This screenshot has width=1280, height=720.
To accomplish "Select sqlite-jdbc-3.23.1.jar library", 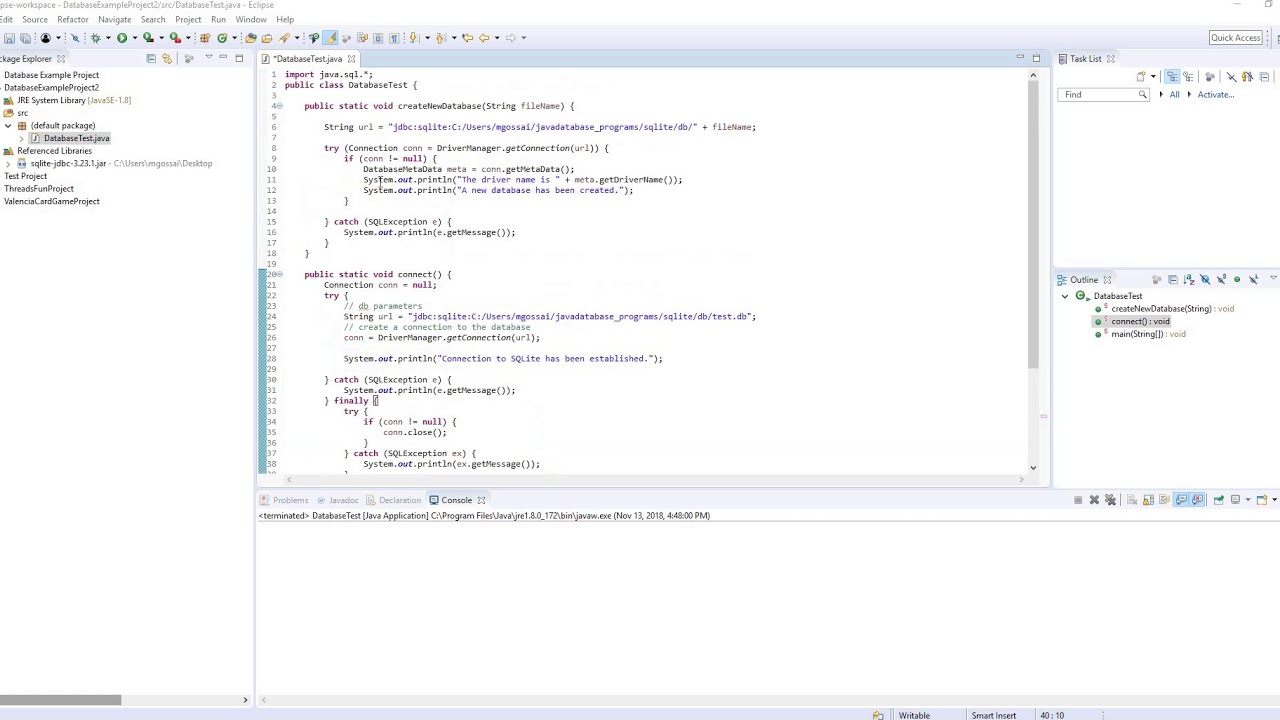I will click(x=68, y=163).
